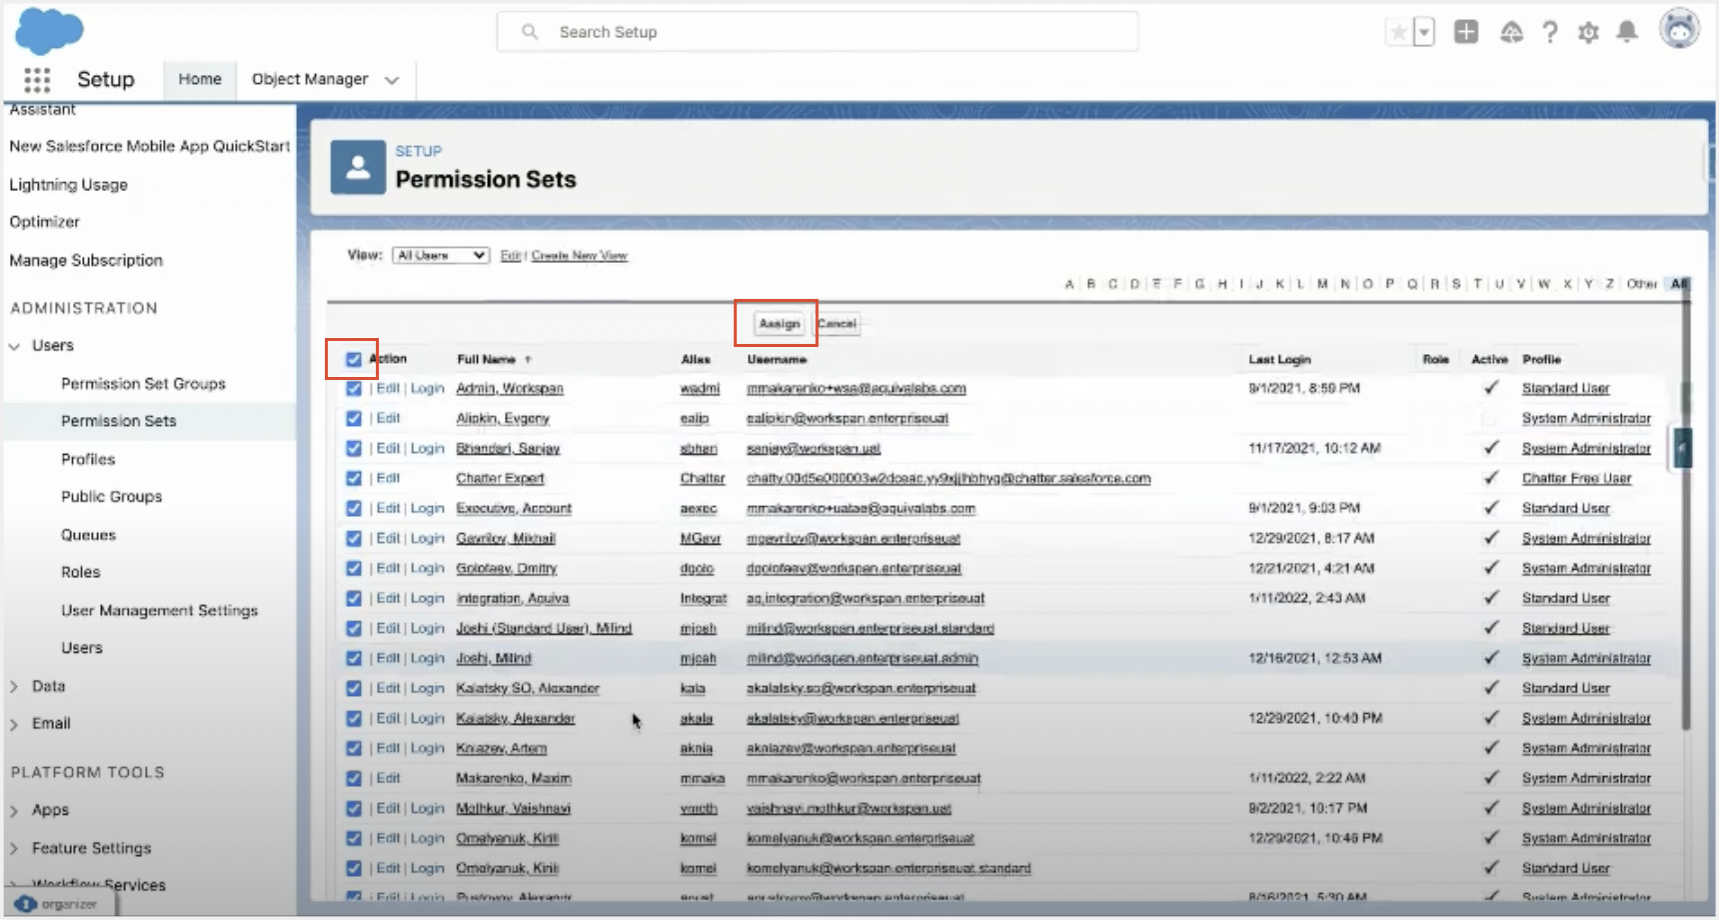Click the Permission Sets header icon
Screen dimensions: 1719x920
pyautogui.click(x=358, y=167)
